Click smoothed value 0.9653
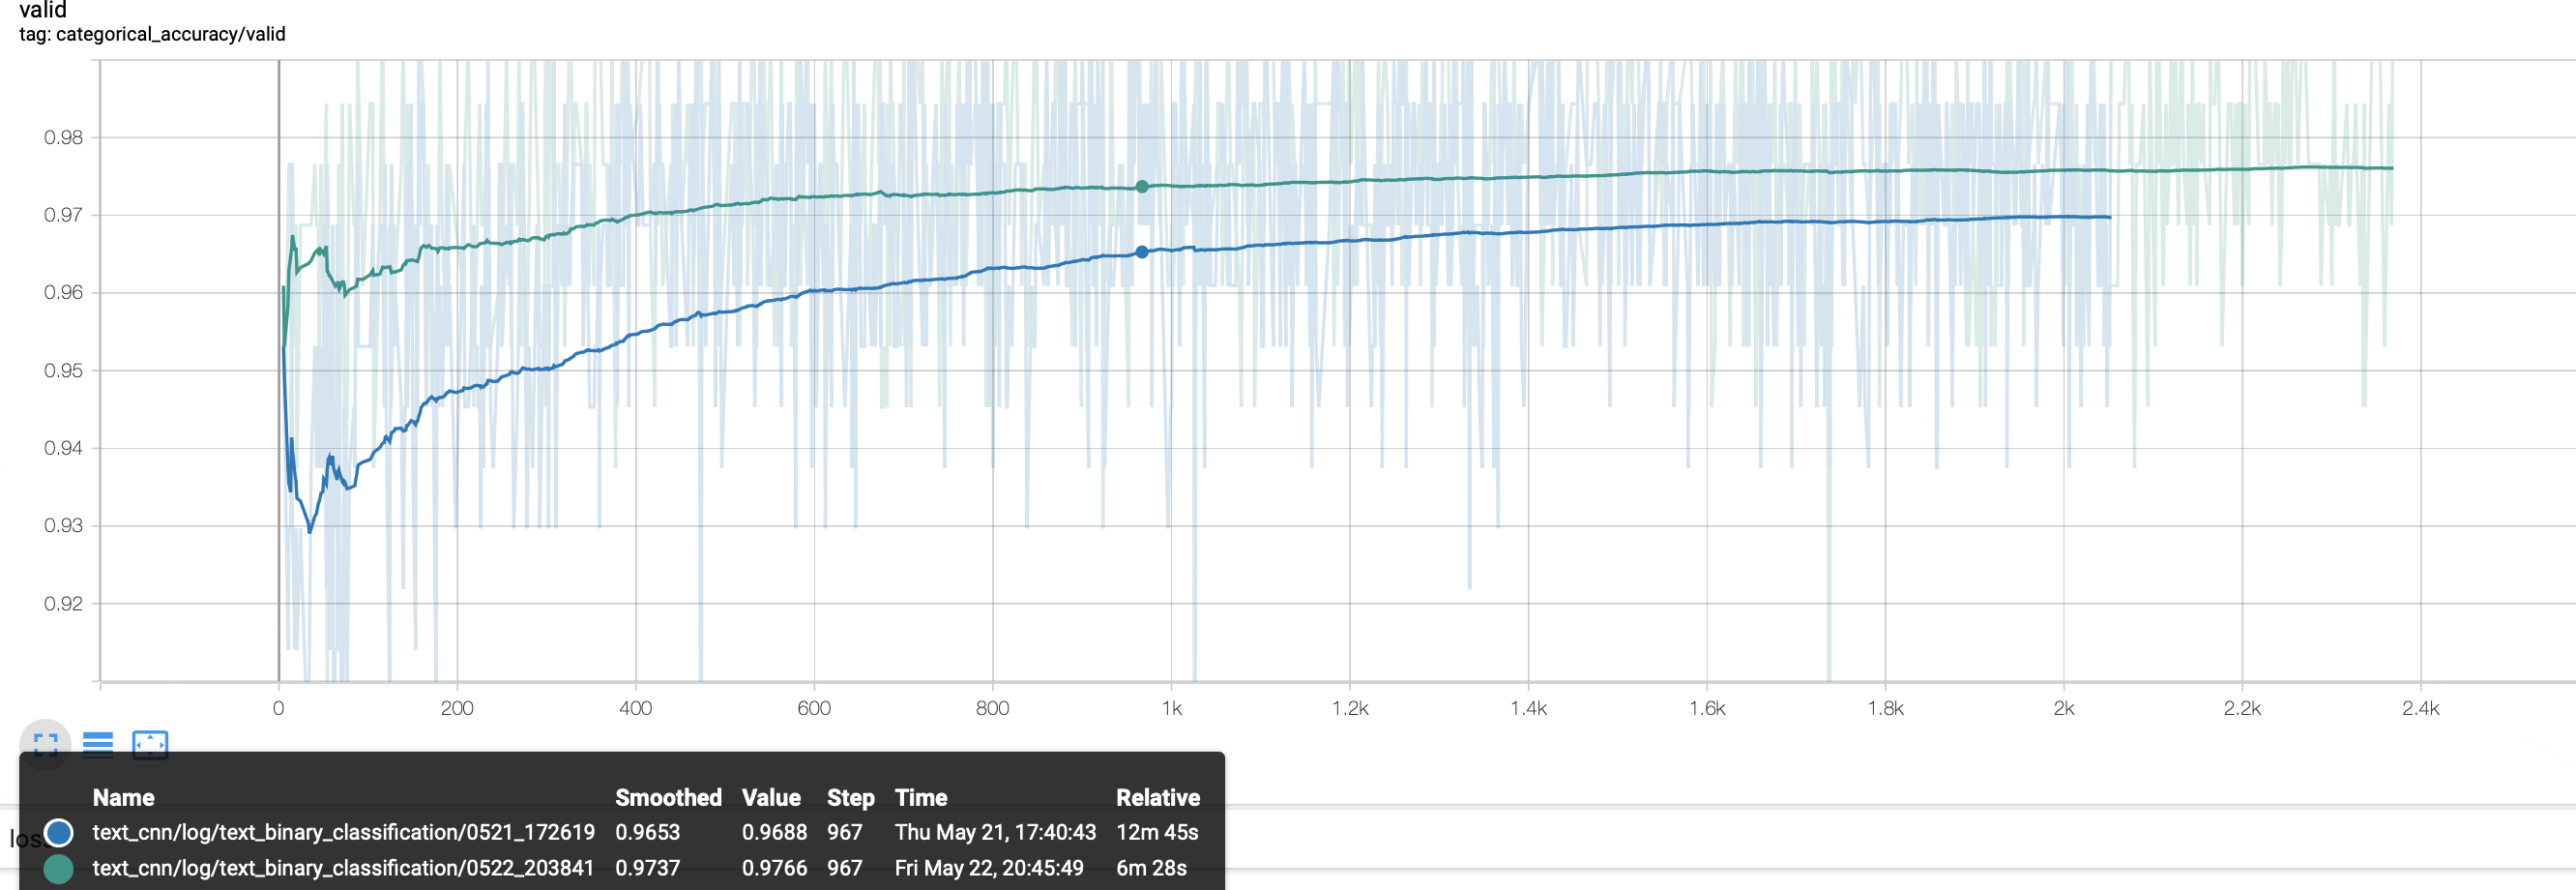2576x890 pixels. pos(647,832)
